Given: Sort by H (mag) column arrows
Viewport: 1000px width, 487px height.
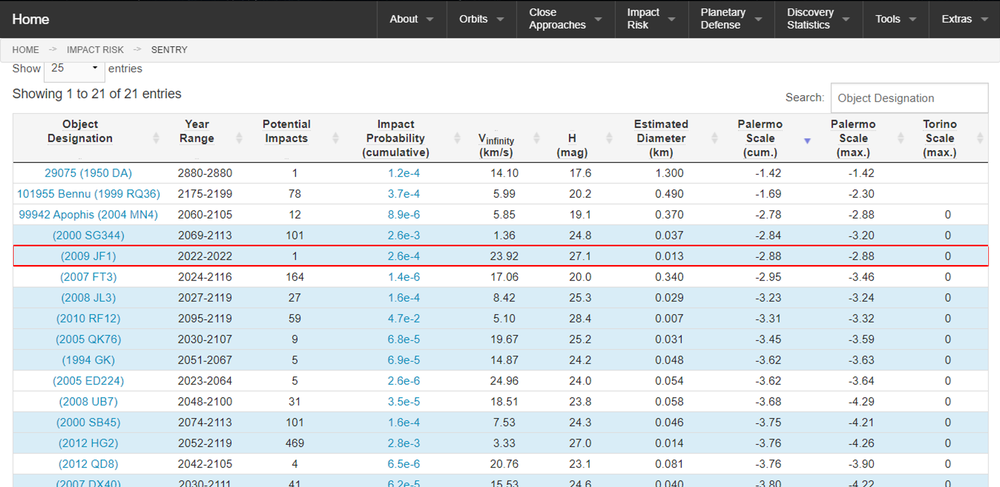Looking at the screenshot, I should point(610,138).
